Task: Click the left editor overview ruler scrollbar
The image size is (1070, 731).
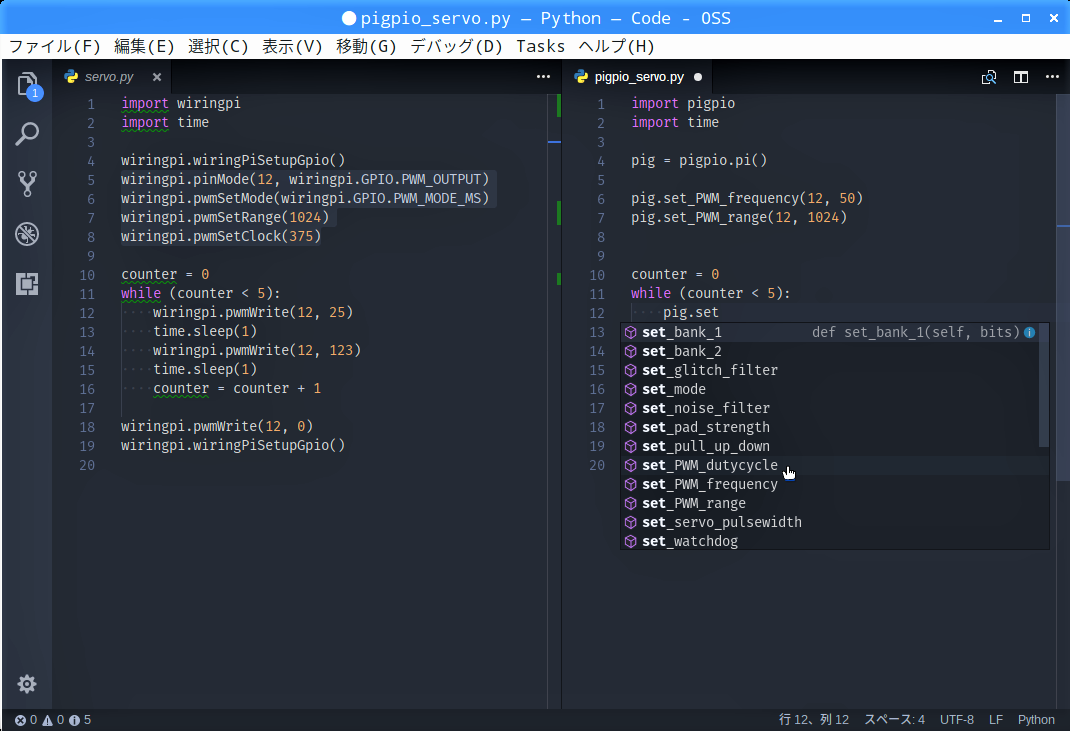Action: pyautogui.click(x=554, y=401)
